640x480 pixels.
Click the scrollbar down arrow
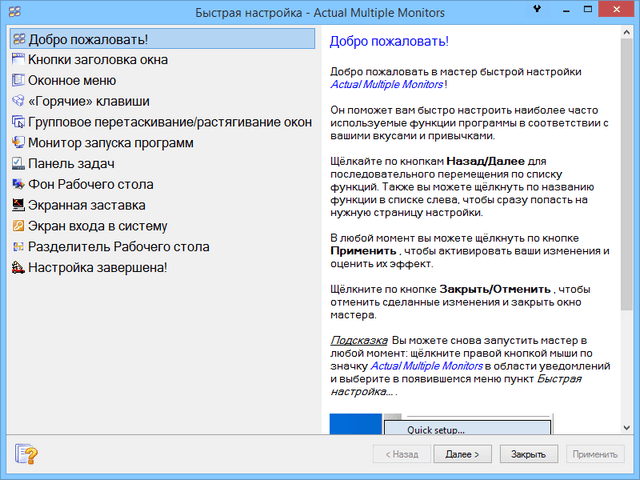click(x=627, y=428)
